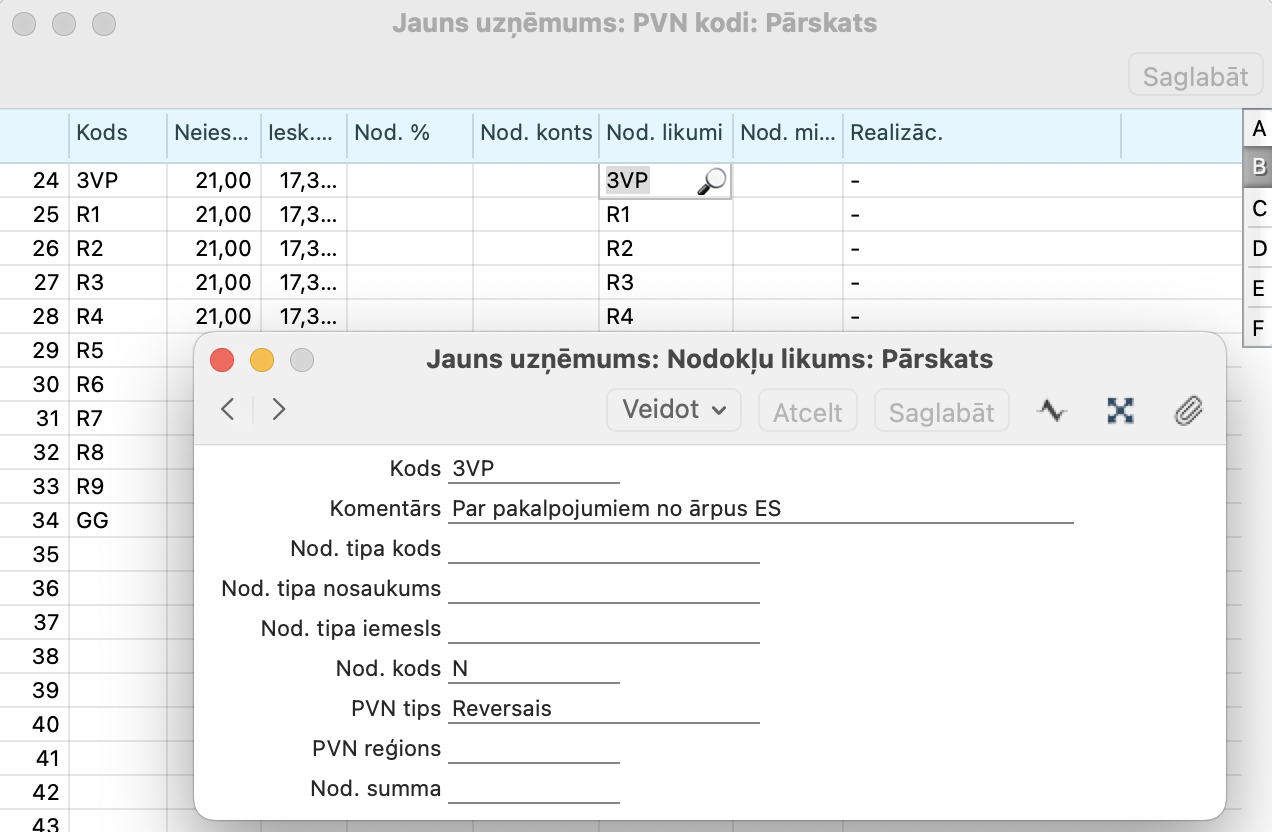Viewport: 1272px width, 832px height.
Task: Click the paperclip attachments icon
Action: coord(1187,410)
